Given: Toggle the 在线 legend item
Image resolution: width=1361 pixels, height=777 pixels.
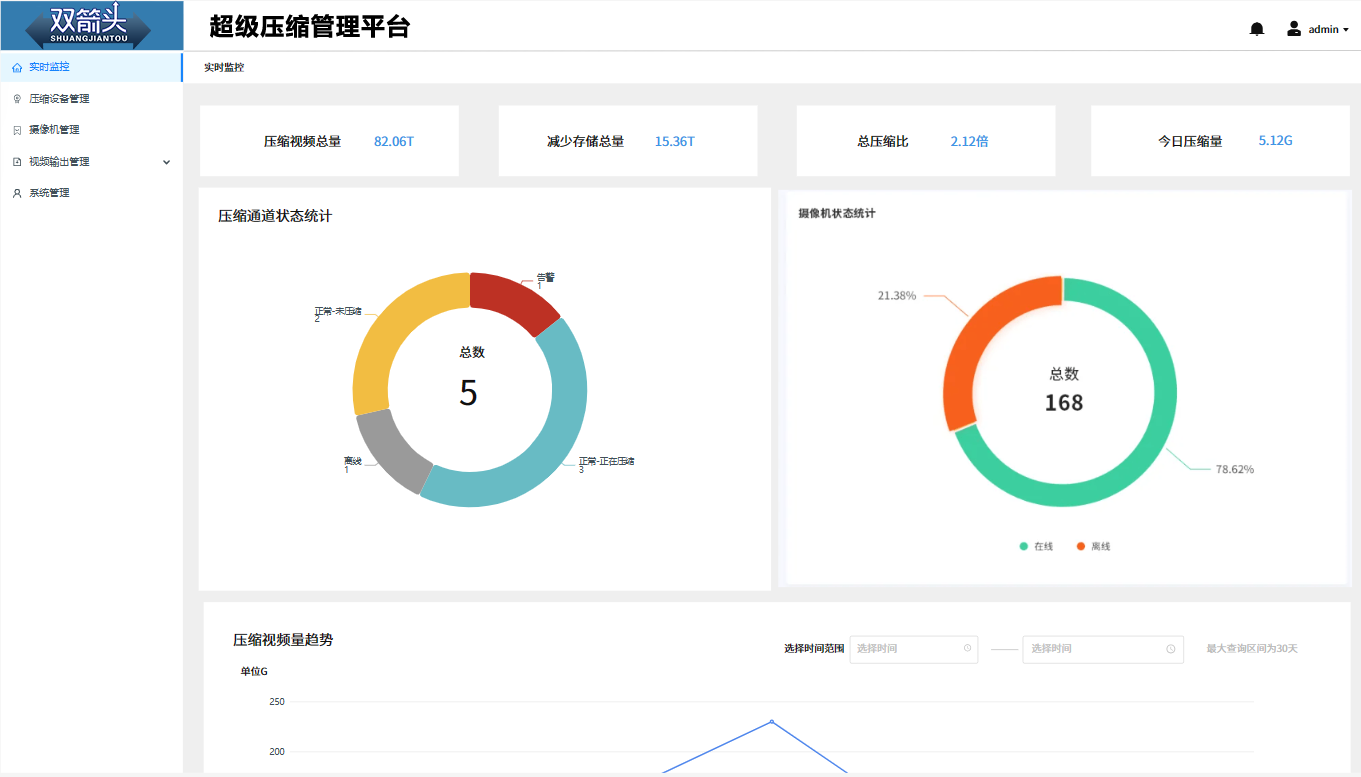Looking at the screenshot, I should coord(1036,547).
